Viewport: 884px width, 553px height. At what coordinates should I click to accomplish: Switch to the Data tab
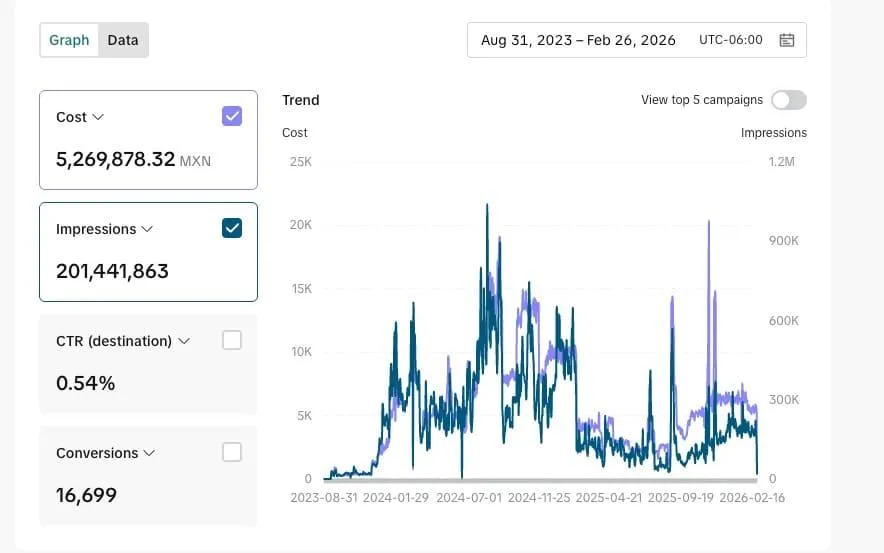[123, 40]
